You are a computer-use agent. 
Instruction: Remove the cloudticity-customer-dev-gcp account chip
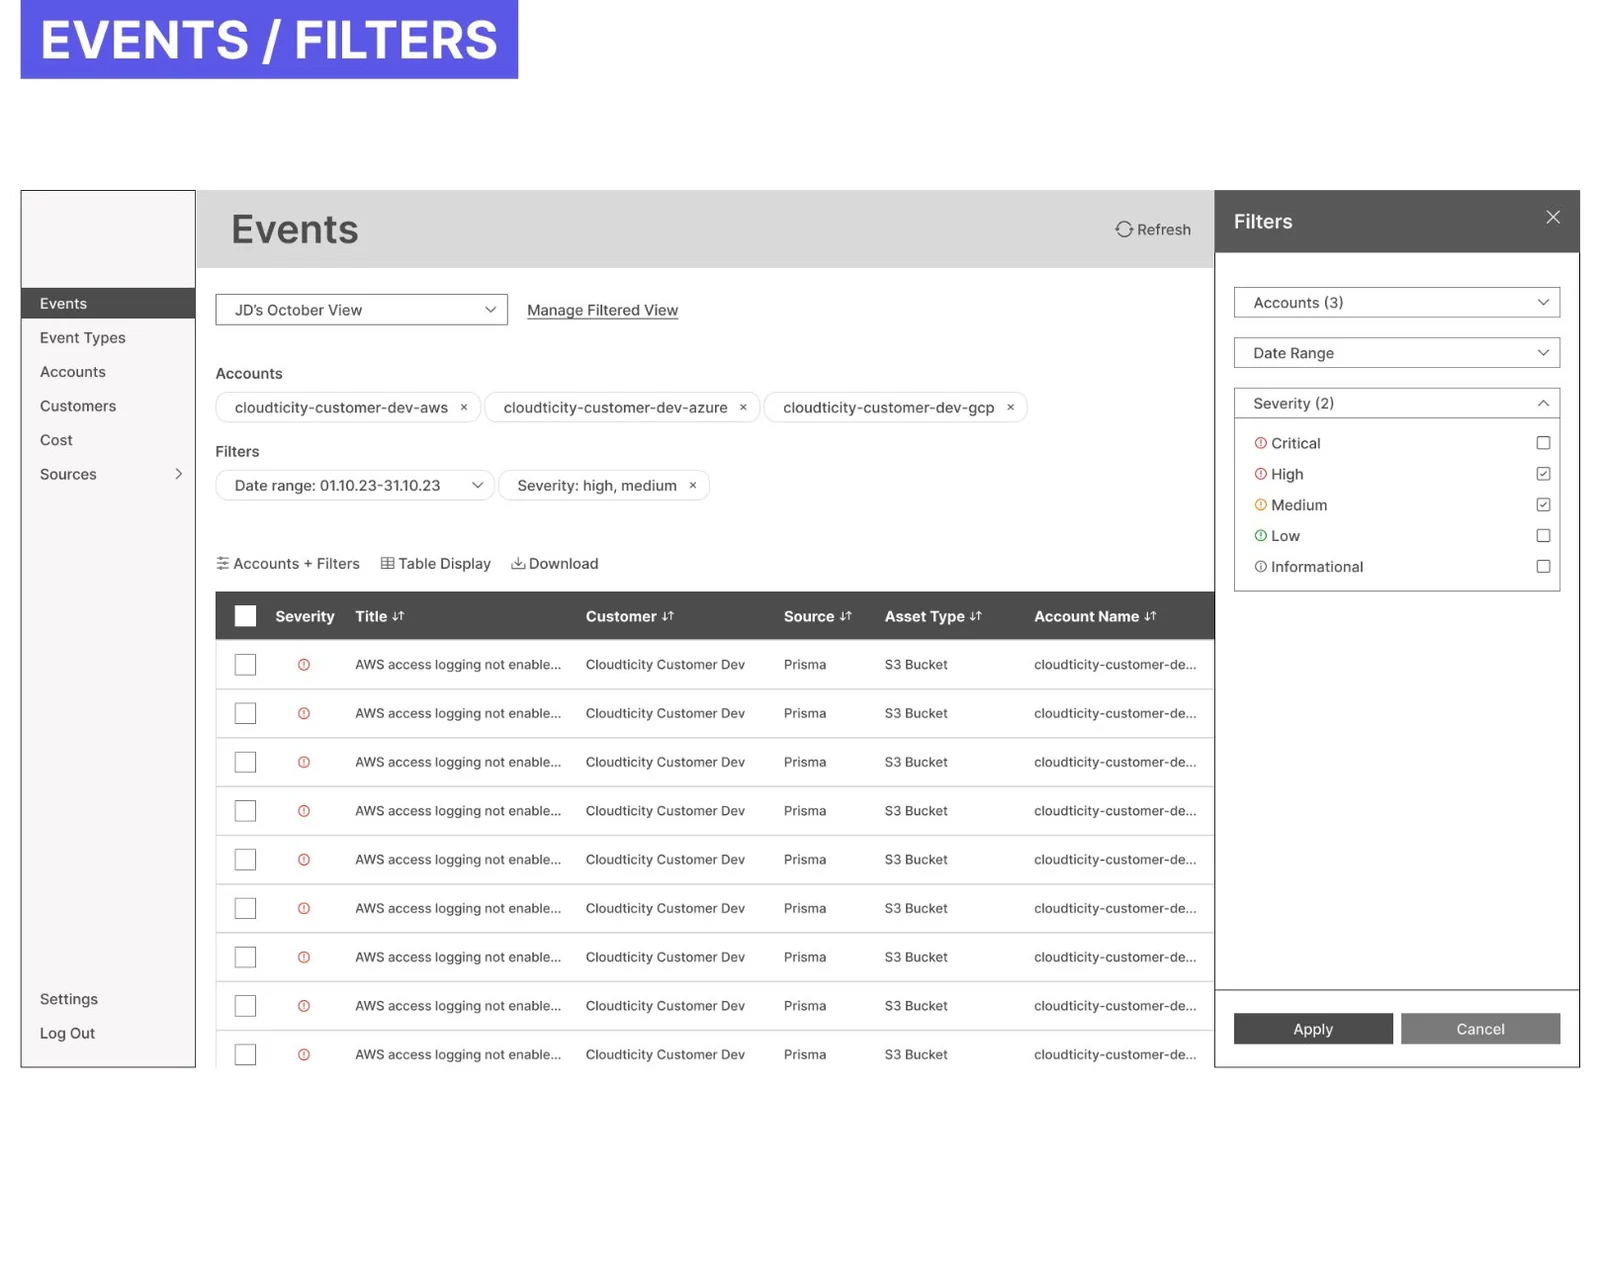pyautogui.click(x=1010, y=407)
